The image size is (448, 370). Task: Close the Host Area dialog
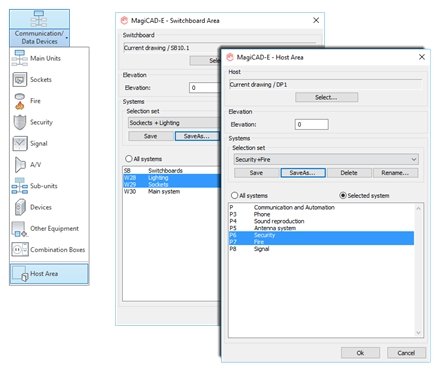[x=422, y=57]
